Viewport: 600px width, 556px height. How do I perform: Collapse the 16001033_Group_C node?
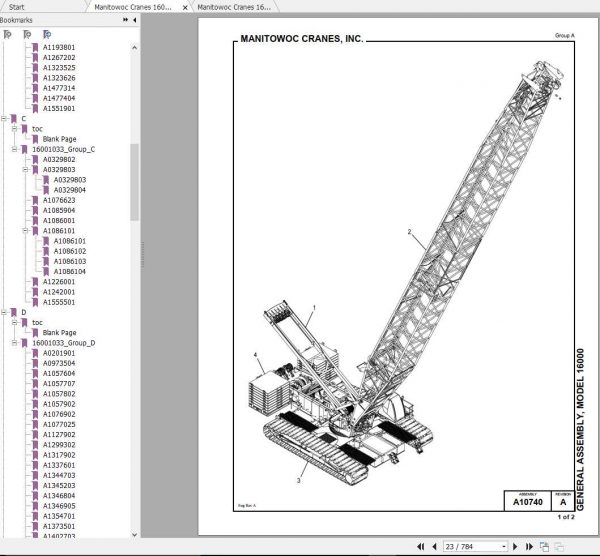click(15, 149)
